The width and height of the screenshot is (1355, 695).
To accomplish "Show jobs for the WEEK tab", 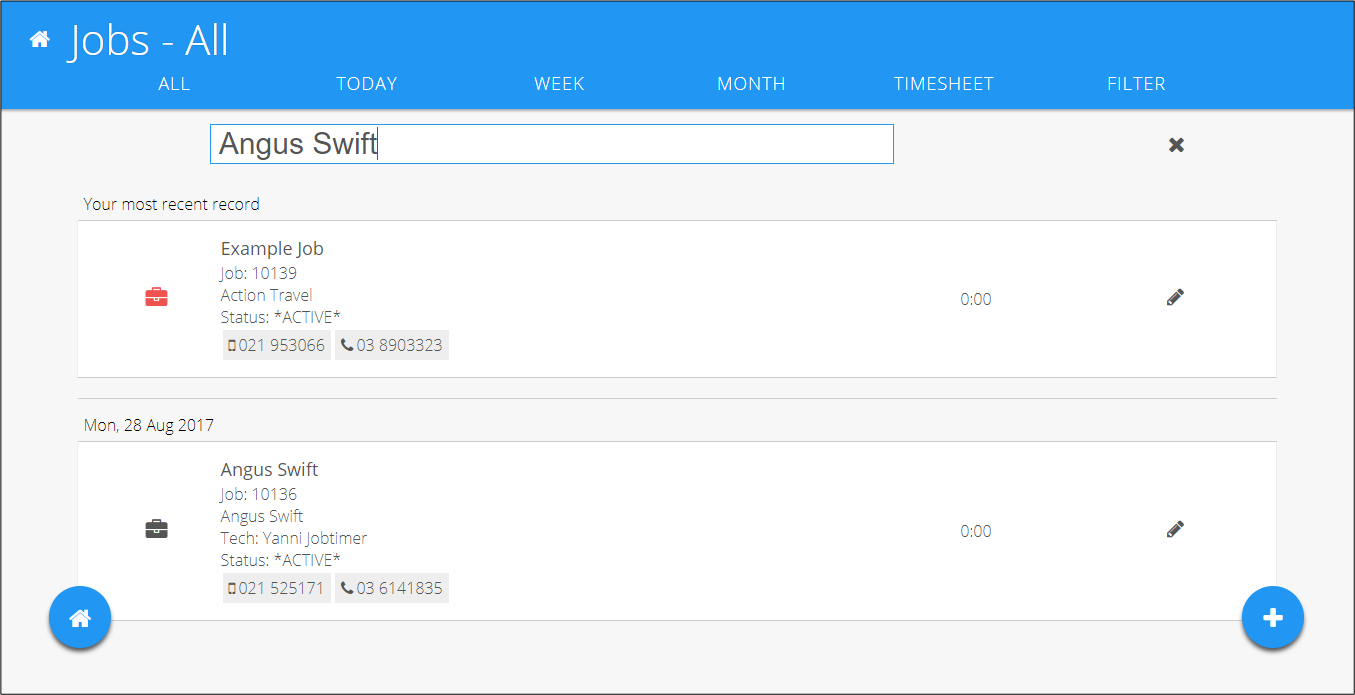I will [559, 84].
